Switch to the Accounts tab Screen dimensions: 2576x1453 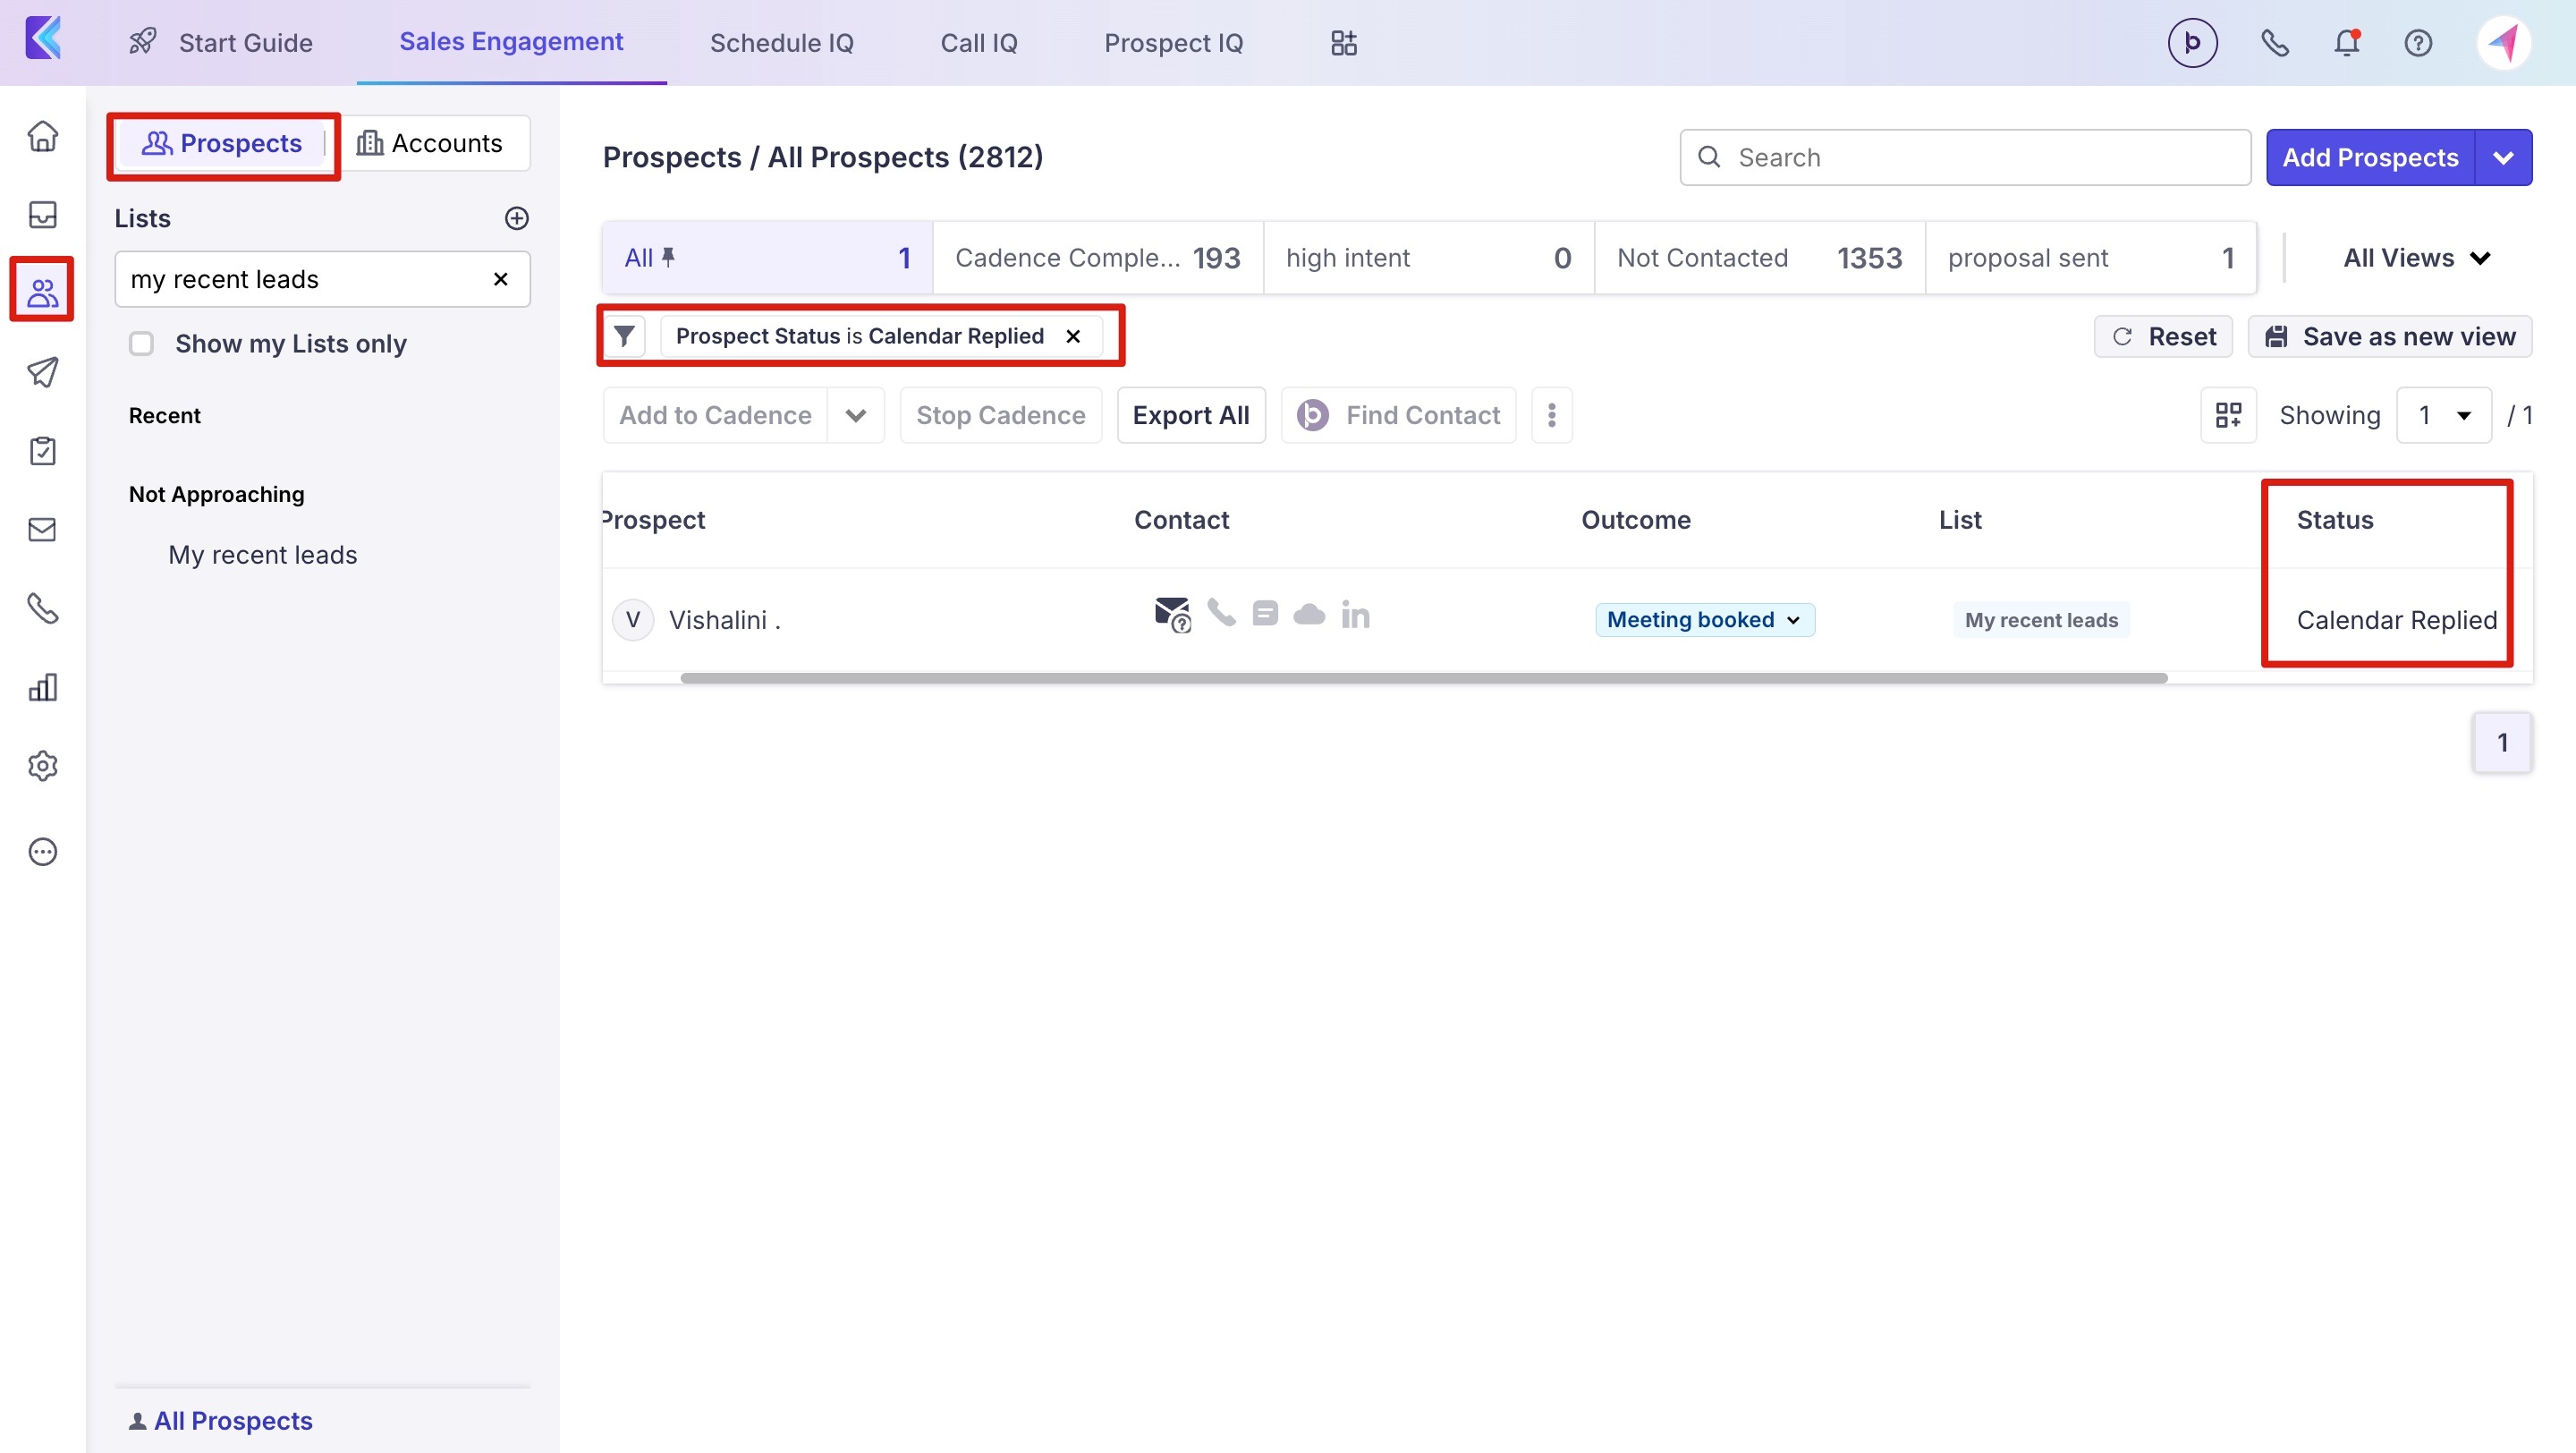pos(431,143)
